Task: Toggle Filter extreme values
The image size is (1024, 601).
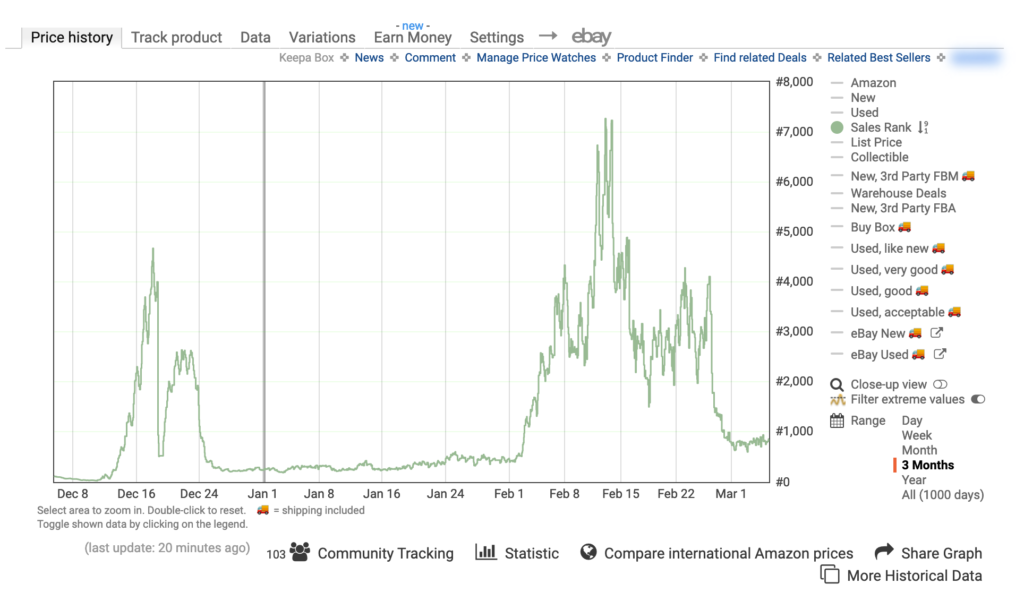Action: [977, 399]
